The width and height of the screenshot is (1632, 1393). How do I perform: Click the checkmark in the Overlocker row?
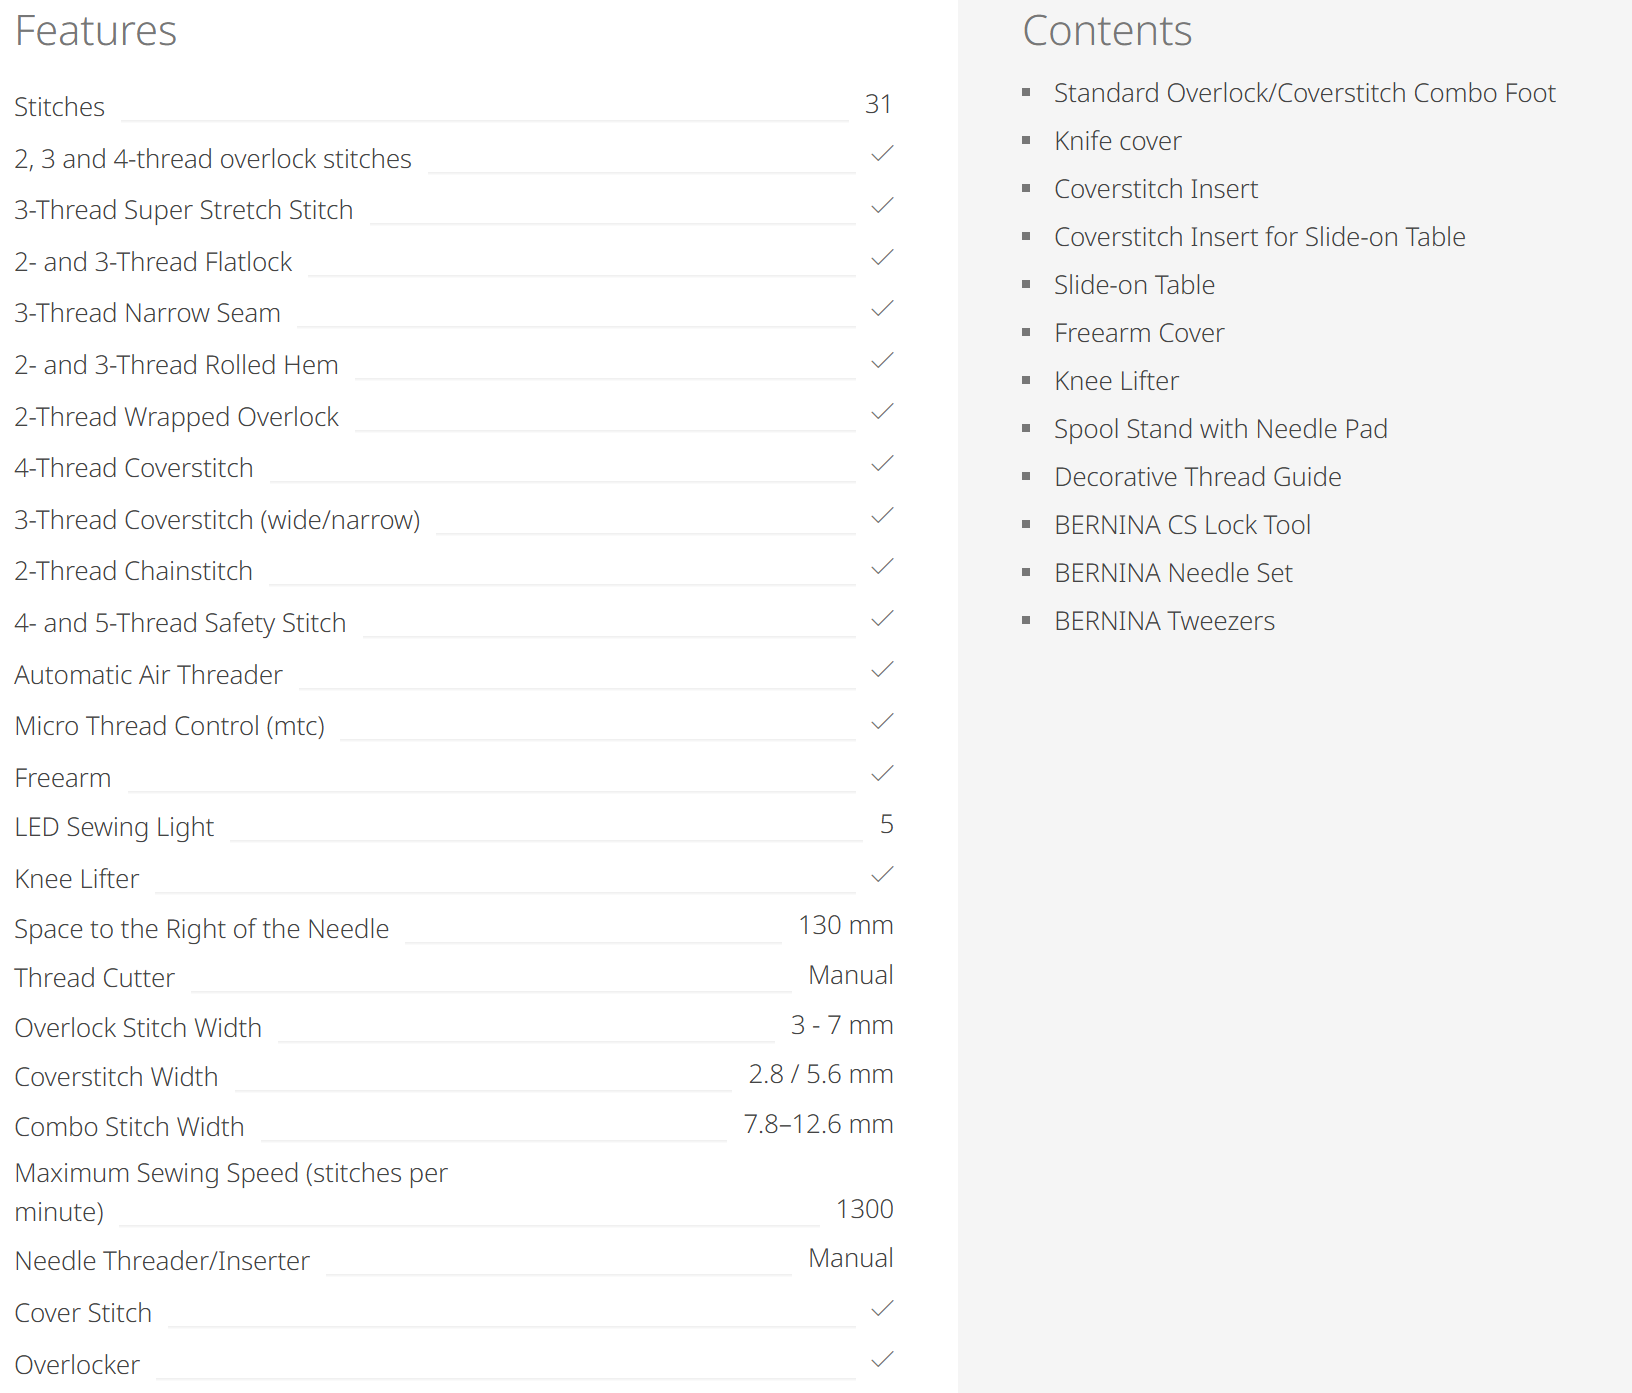tap(882, 1360)
